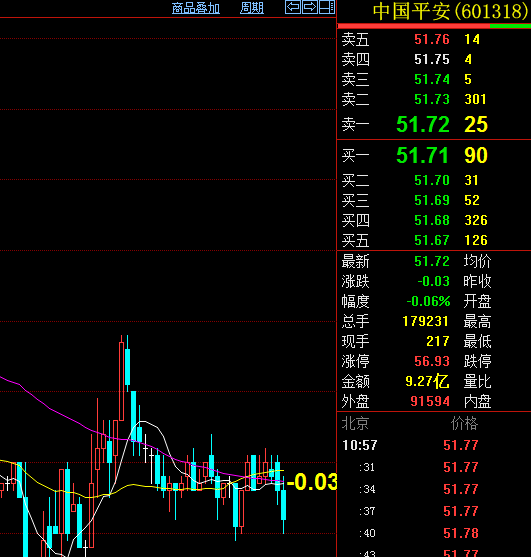Click the 总手 value 179231

(x=425, y=321)
